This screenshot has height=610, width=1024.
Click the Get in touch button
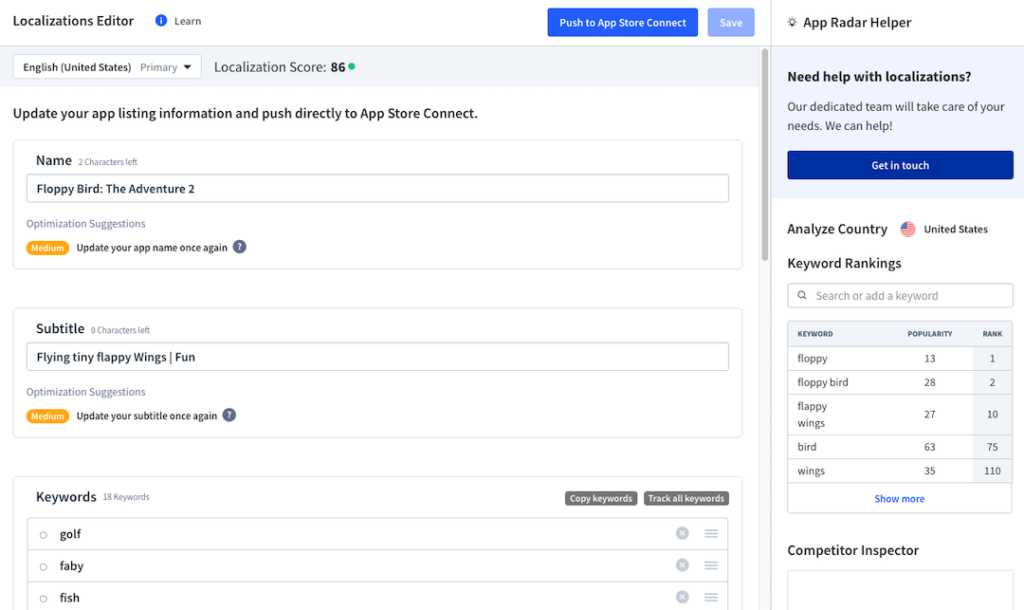(x=900, y=165)
